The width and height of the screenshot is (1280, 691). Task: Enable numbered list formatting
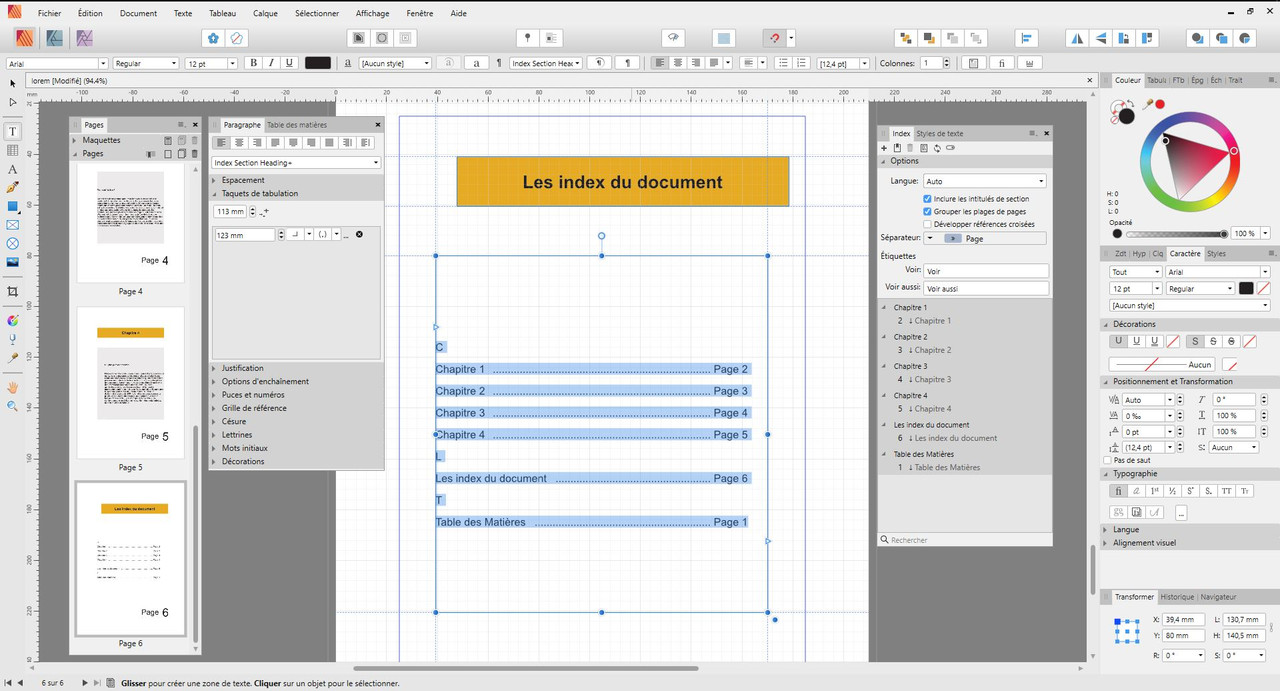click(x=801, y=63)
